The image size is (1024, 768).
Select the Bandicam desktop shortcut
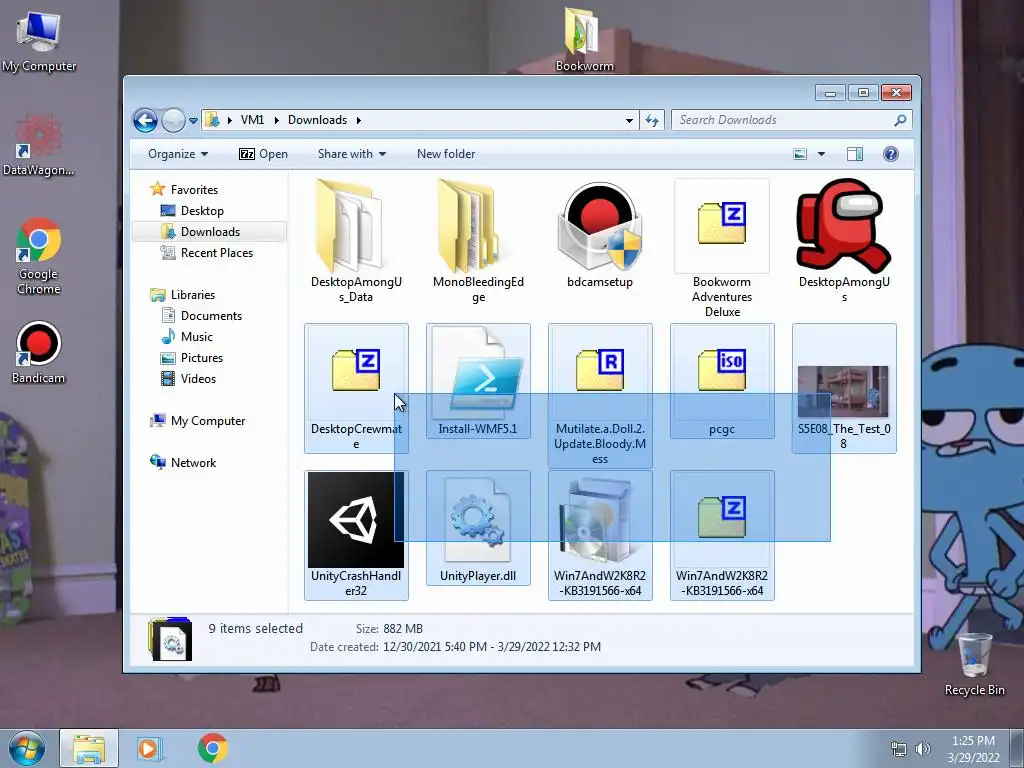(39, 353)
